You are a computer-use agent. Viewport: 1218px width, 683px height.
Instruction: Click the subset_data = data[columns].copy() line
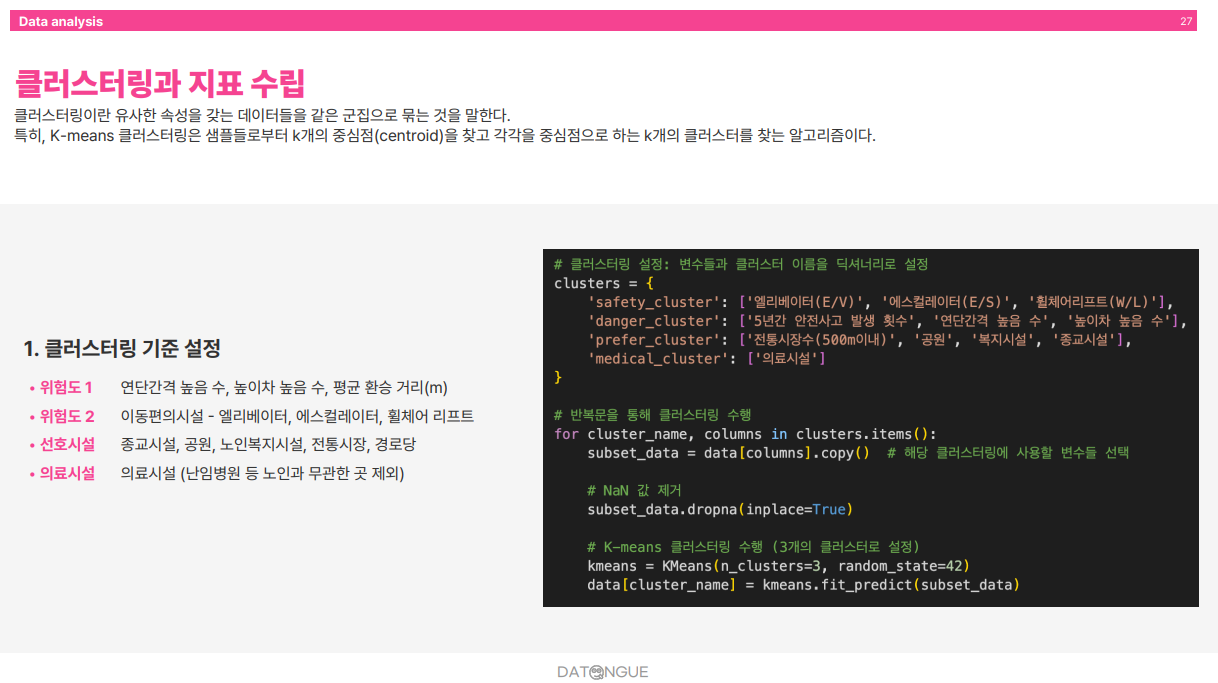(x=728, y=453)
